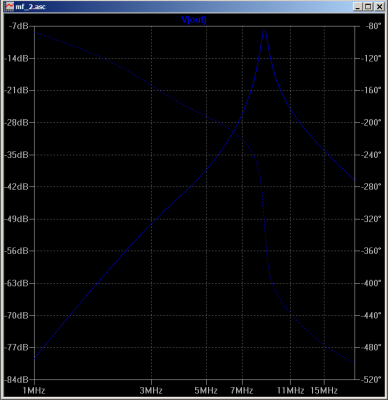Viewport: 388px width, 400px height.
Task: Click the -49dB left axis label
Action: pyautogui.click(x=17, y=219)
